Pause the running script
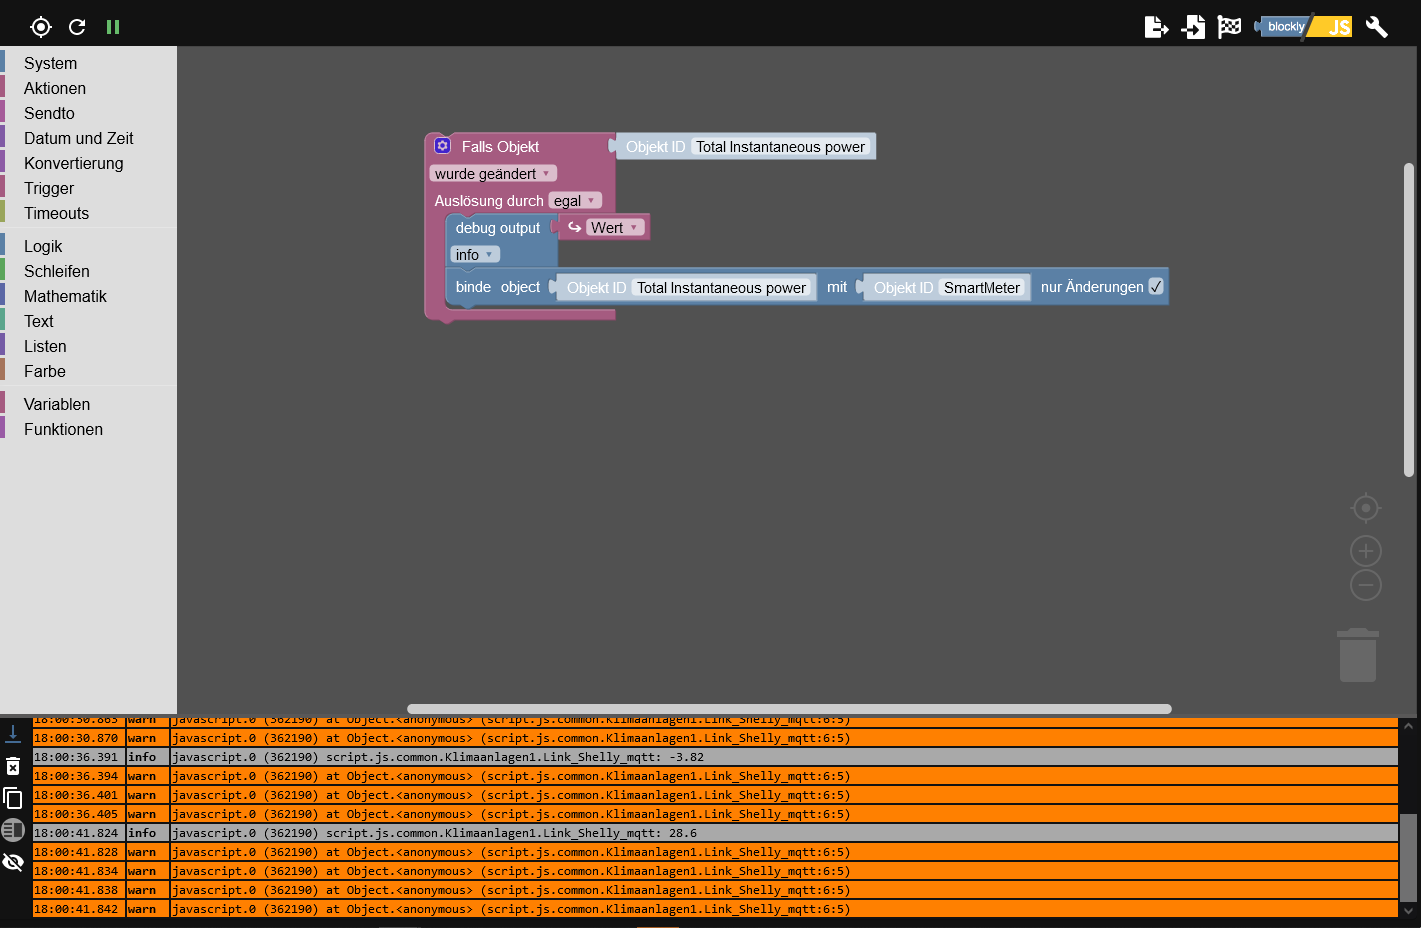The height and width of the screenshot is (928, 1421). click(x=113, y=27)
